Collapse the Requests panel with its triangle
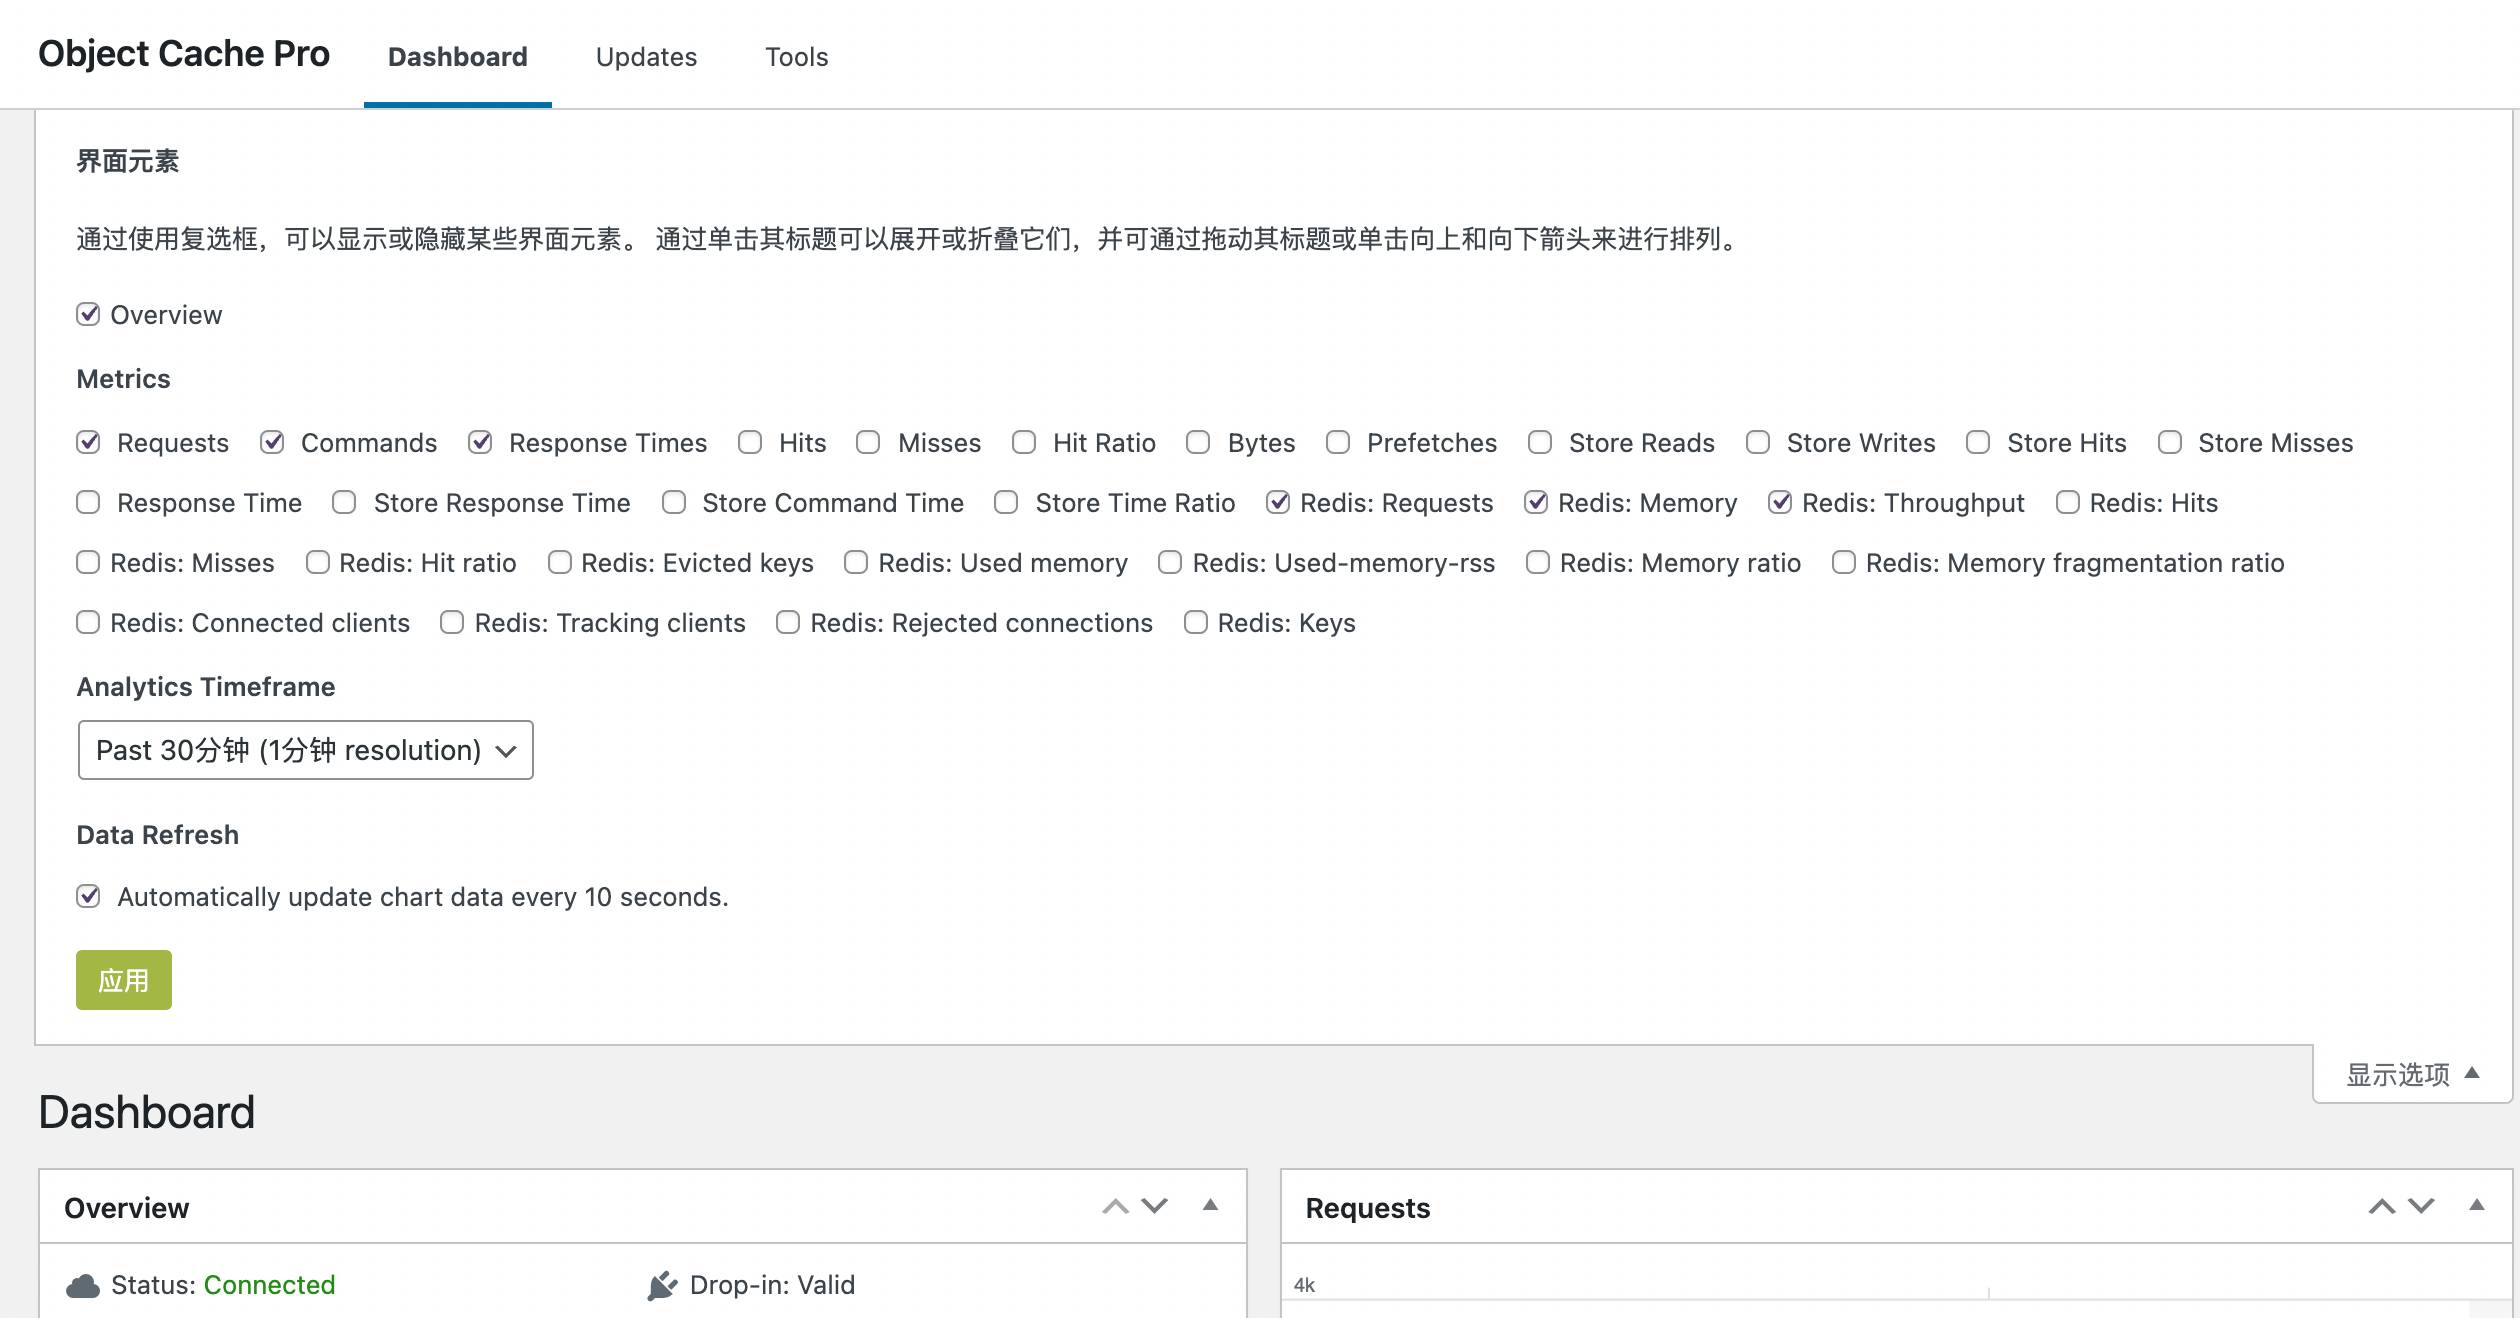 point(2477,1205)
